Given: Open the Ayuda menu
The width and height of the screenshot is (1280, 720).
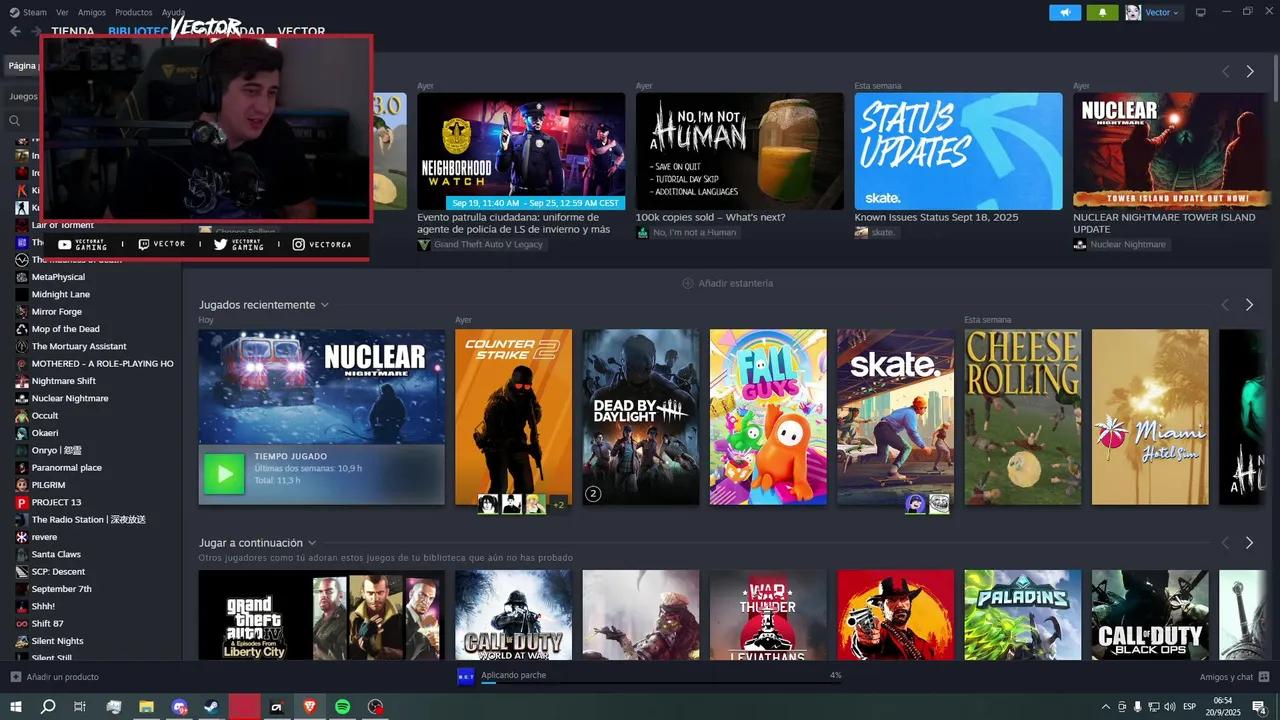Looking at the screenshot, I should (x=173, y=12).
